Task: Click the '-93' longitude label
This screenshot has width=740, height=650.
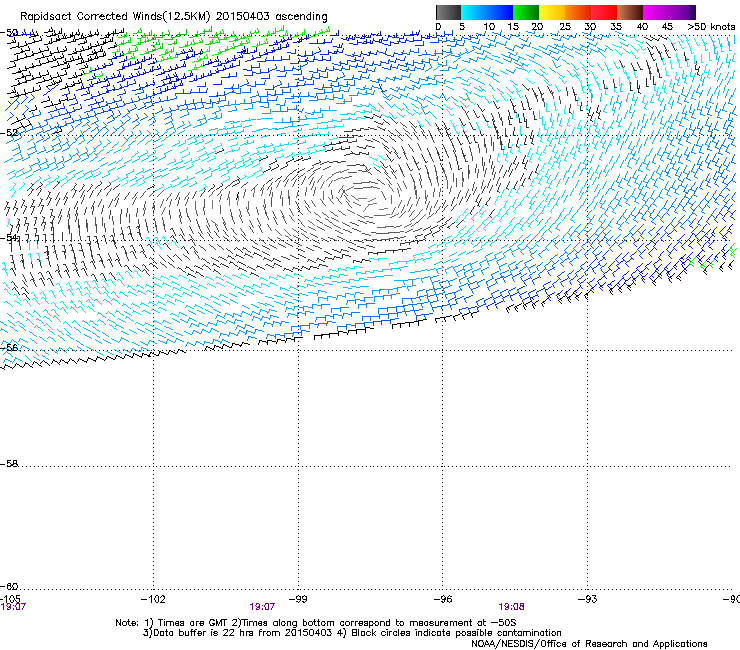Action: (x=588, y=599)
